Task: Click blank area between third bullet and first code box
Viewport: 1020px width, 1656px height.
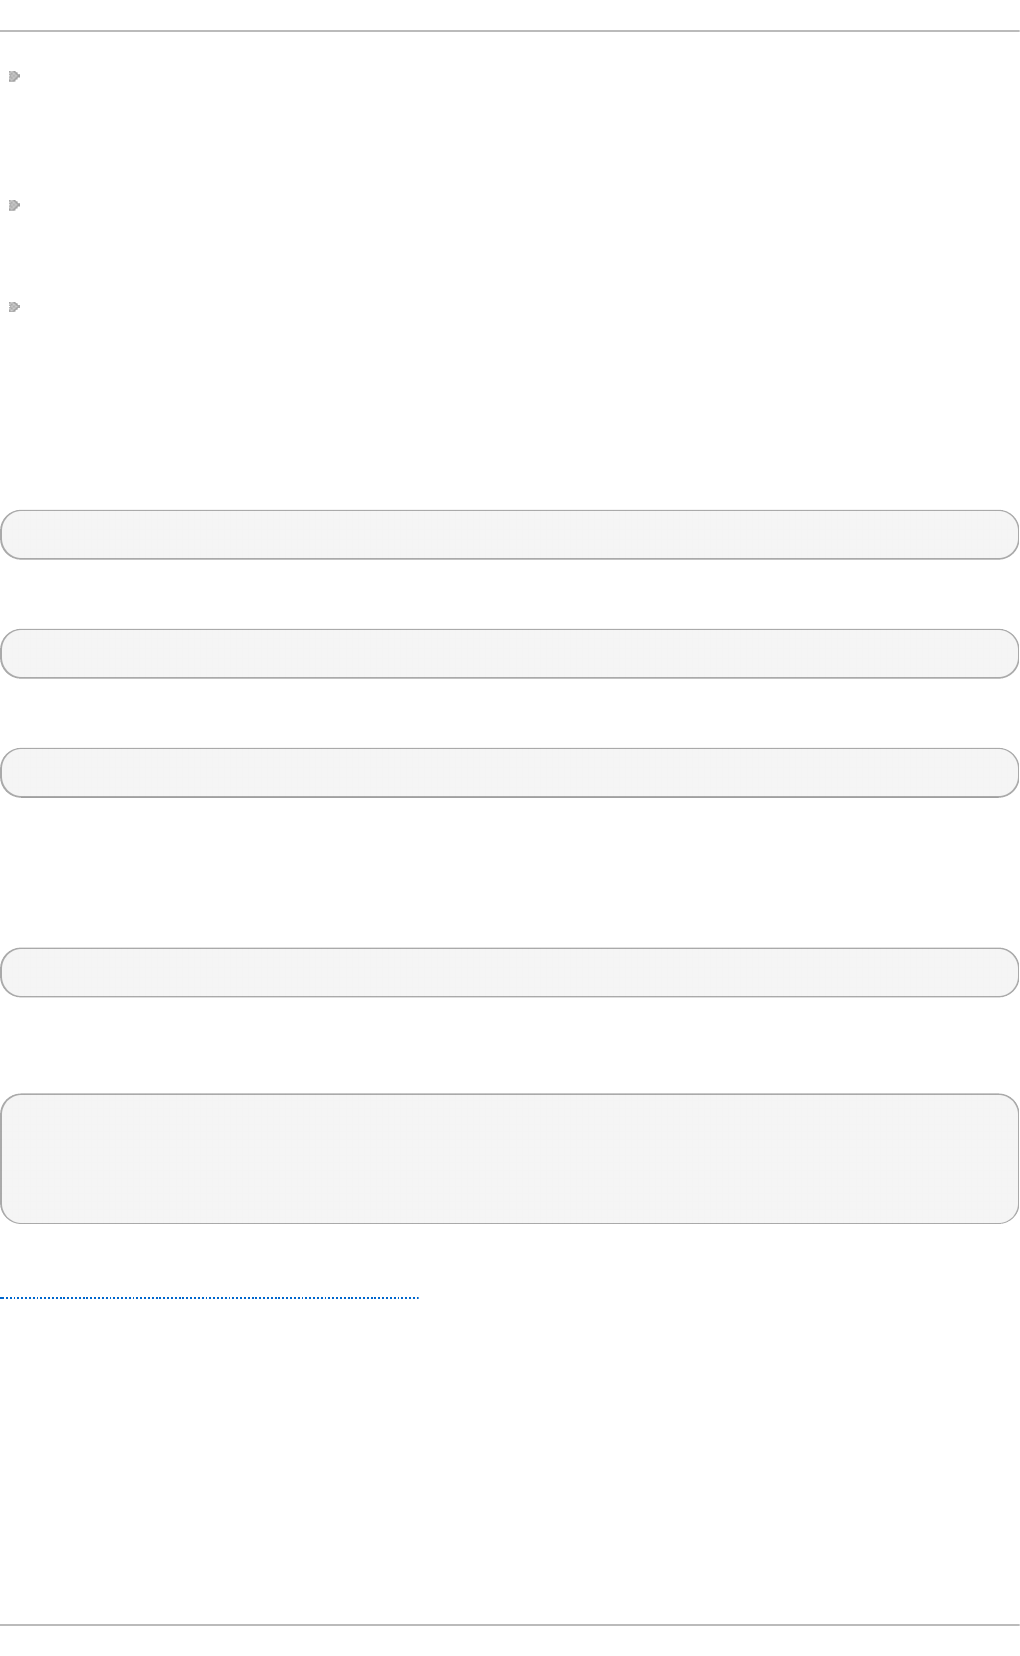Action: (x=510, y=420)
